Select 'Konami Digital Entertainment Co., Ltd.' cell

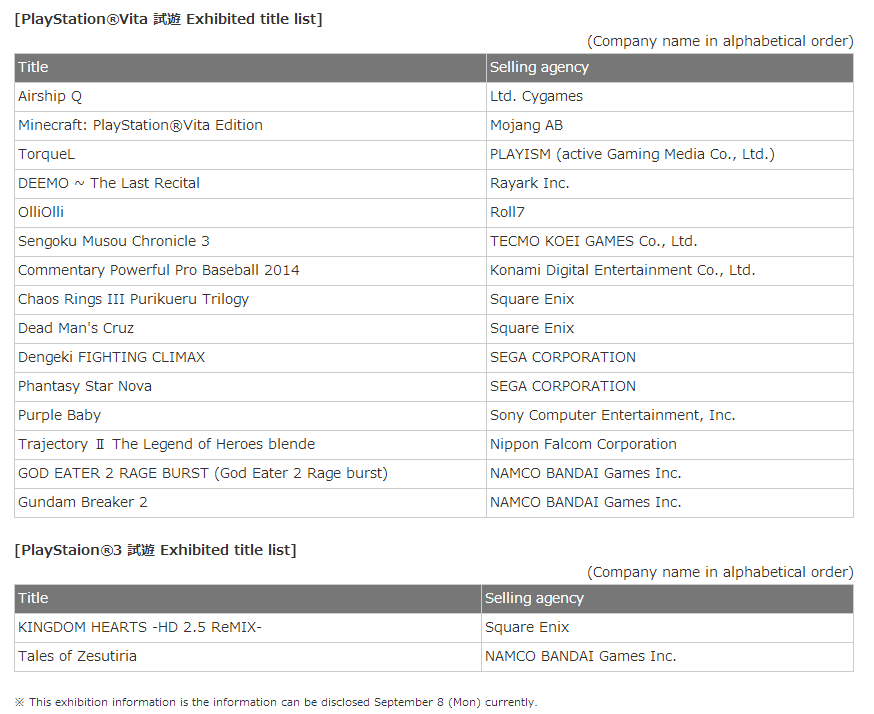pyautogui.click(x=670, y=270)
